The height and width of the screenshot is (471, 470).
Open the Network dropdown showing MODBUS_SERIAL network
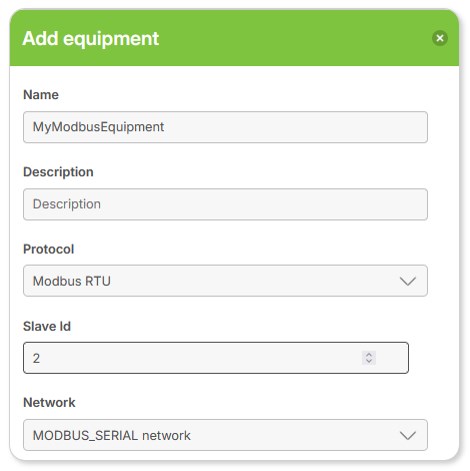click(225, 435)
